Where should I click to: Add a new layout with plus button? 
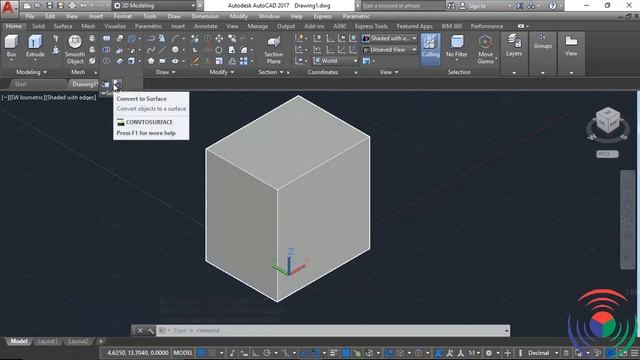[100, 341]
